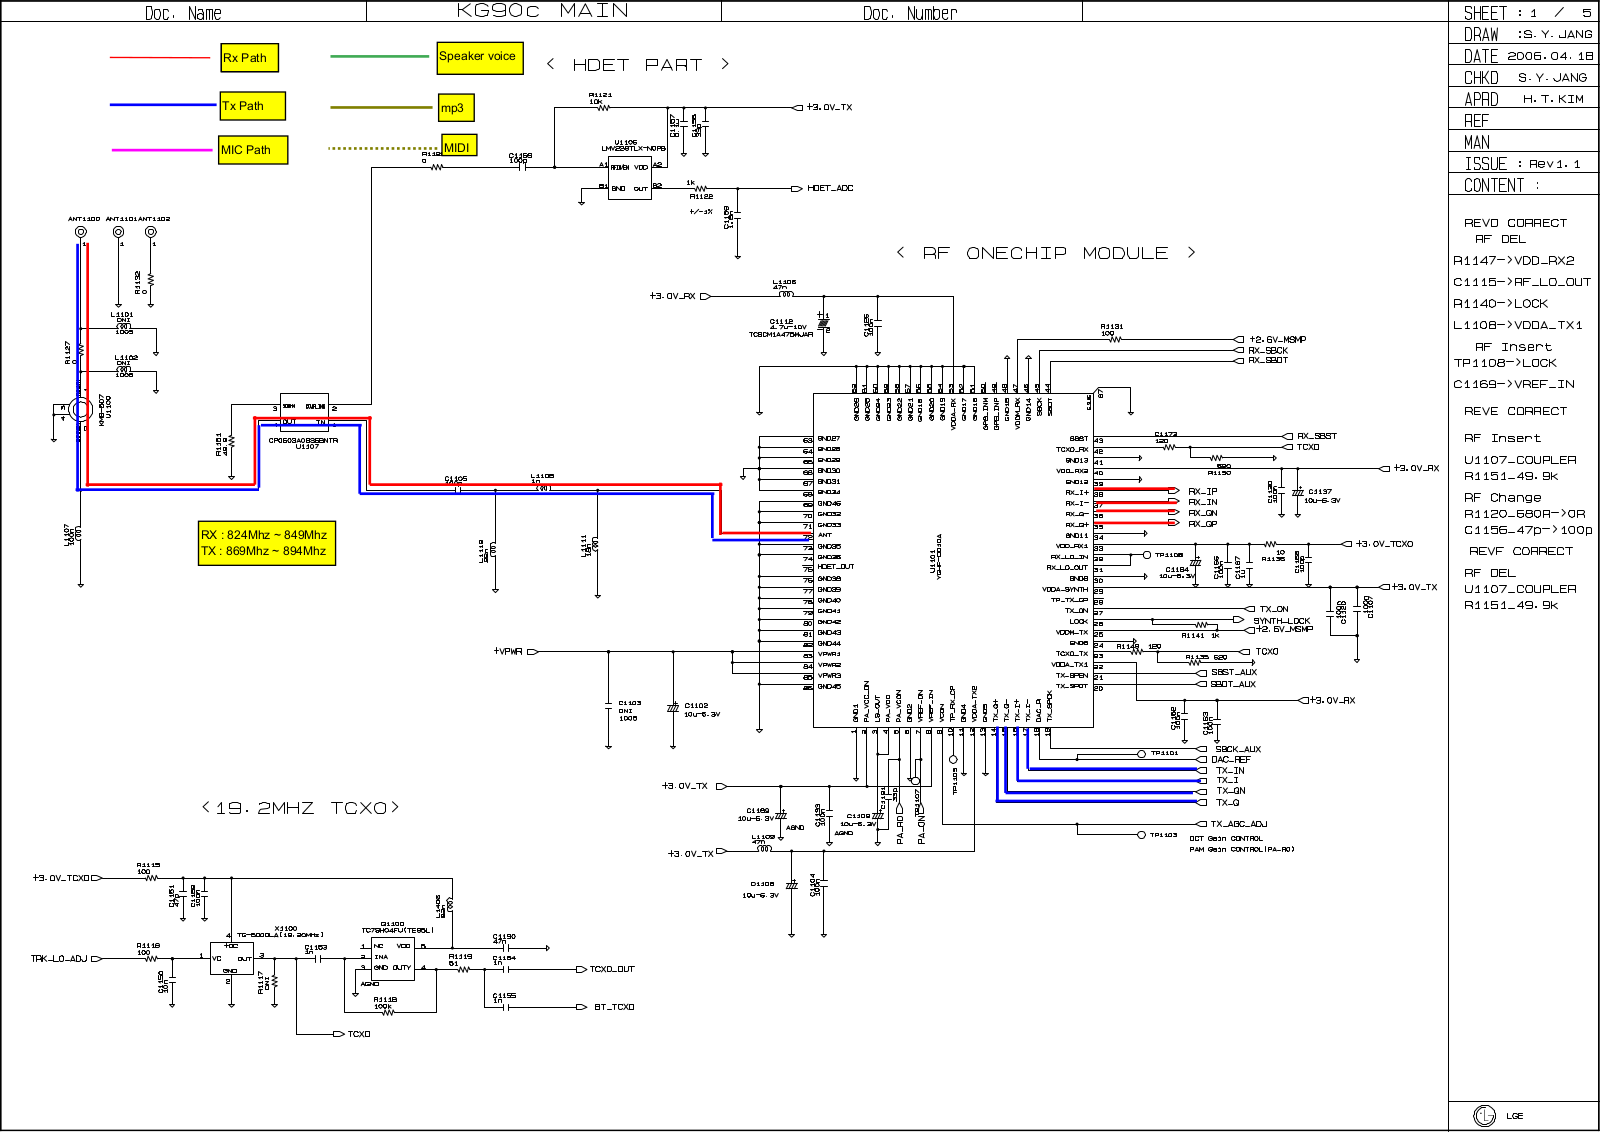
Task: Click the KG90c MAIN title text
Action: 543,11
